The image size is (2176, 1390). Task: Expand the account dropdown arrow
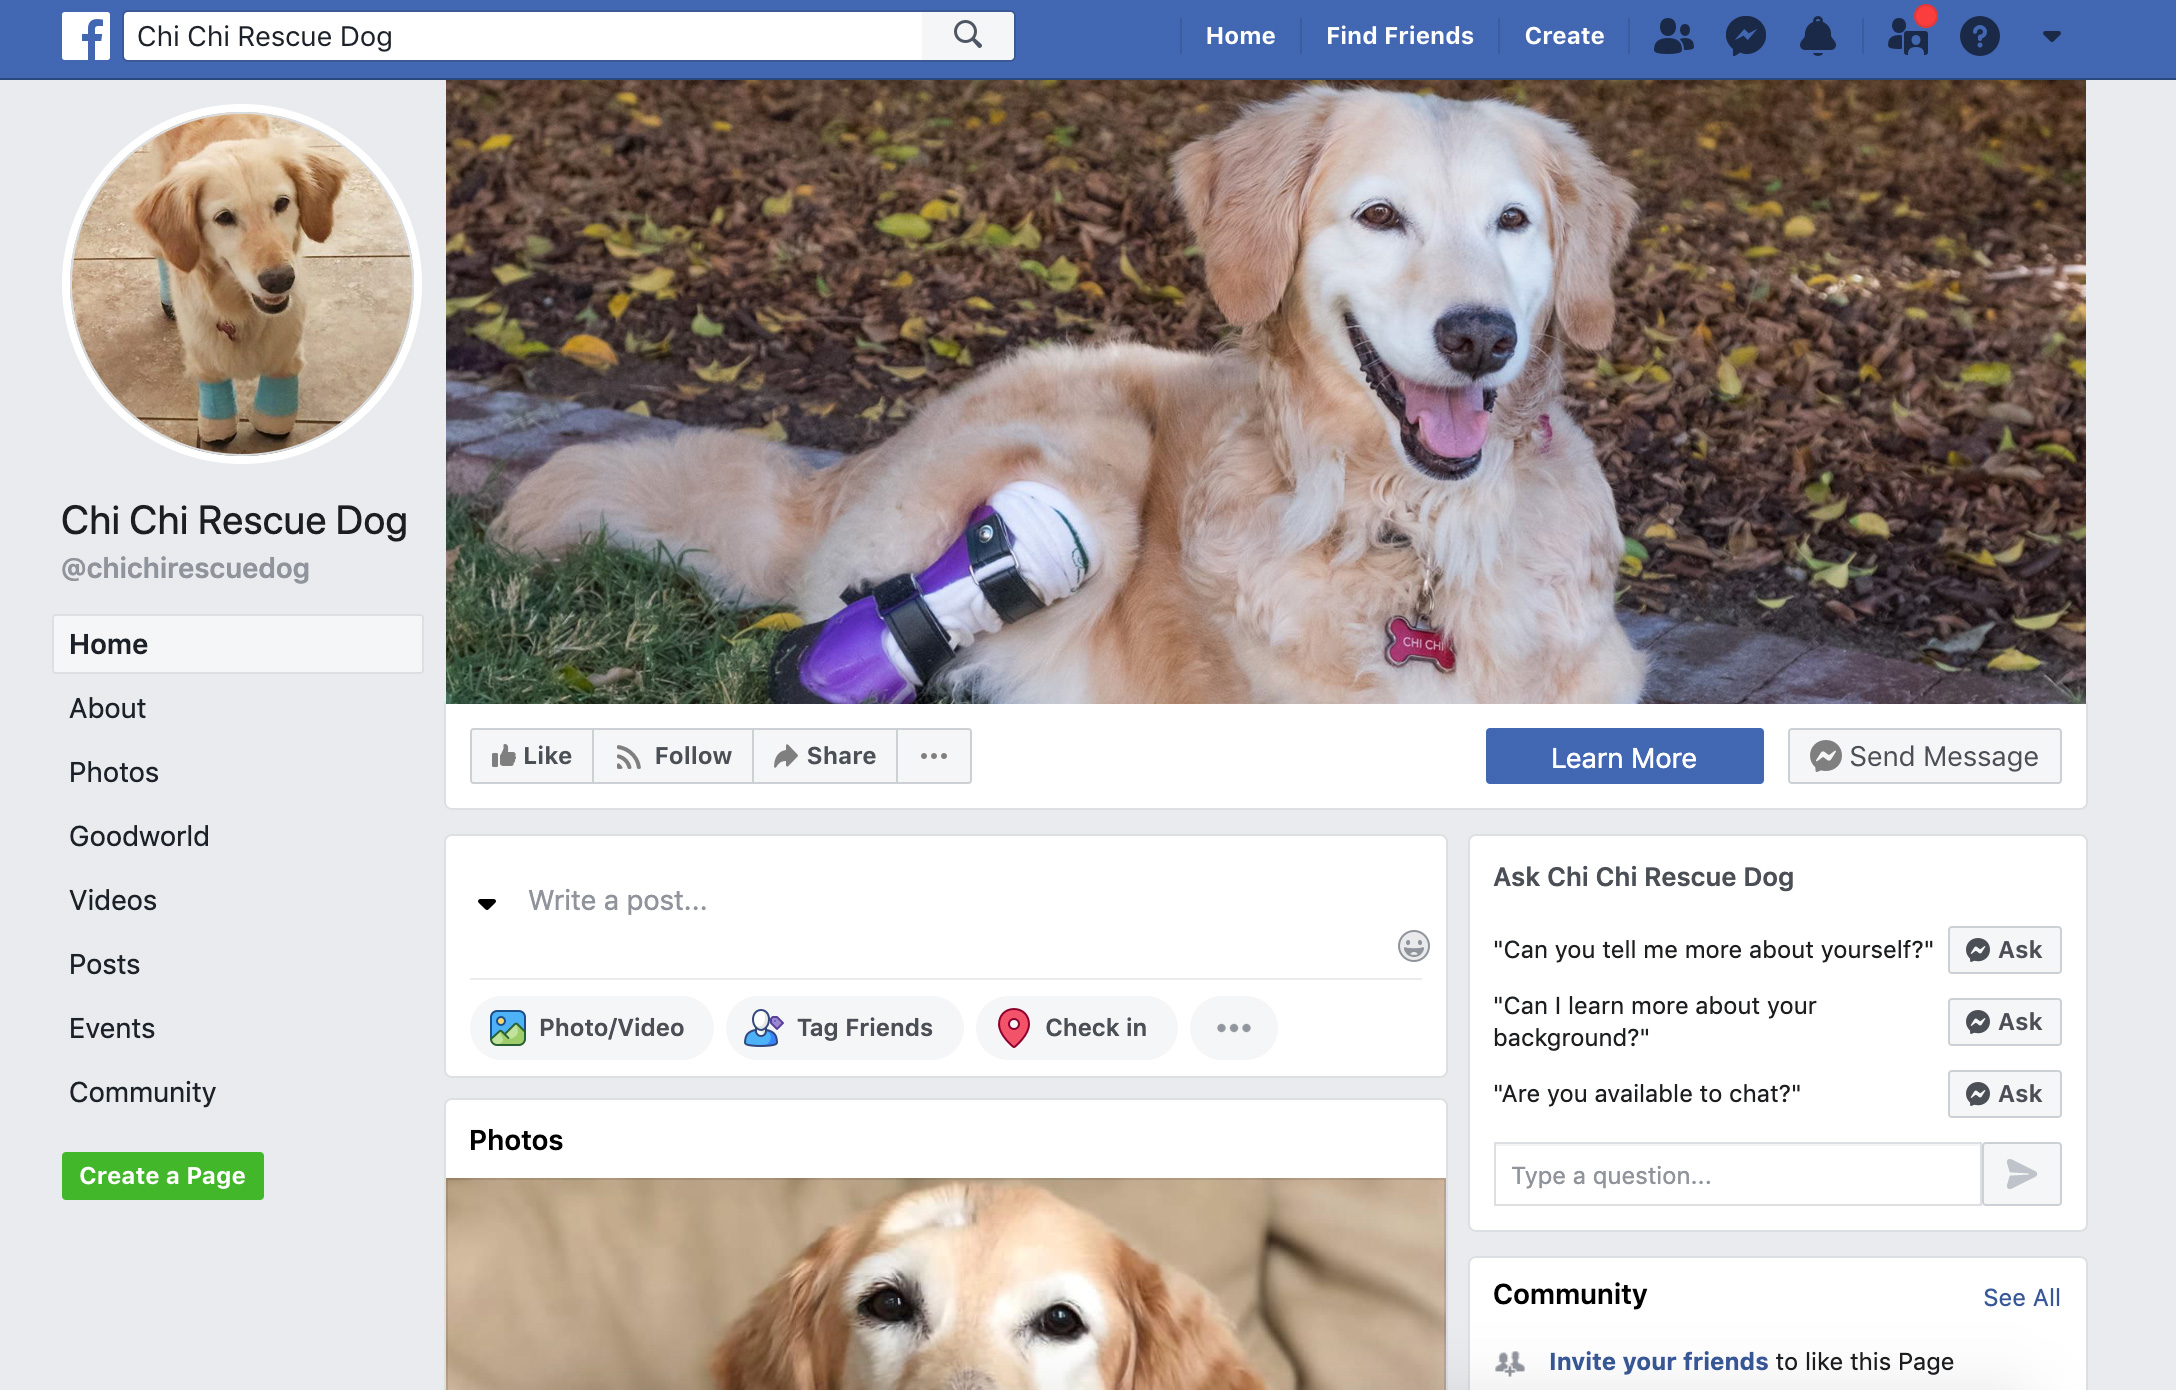coord(2052,37)
